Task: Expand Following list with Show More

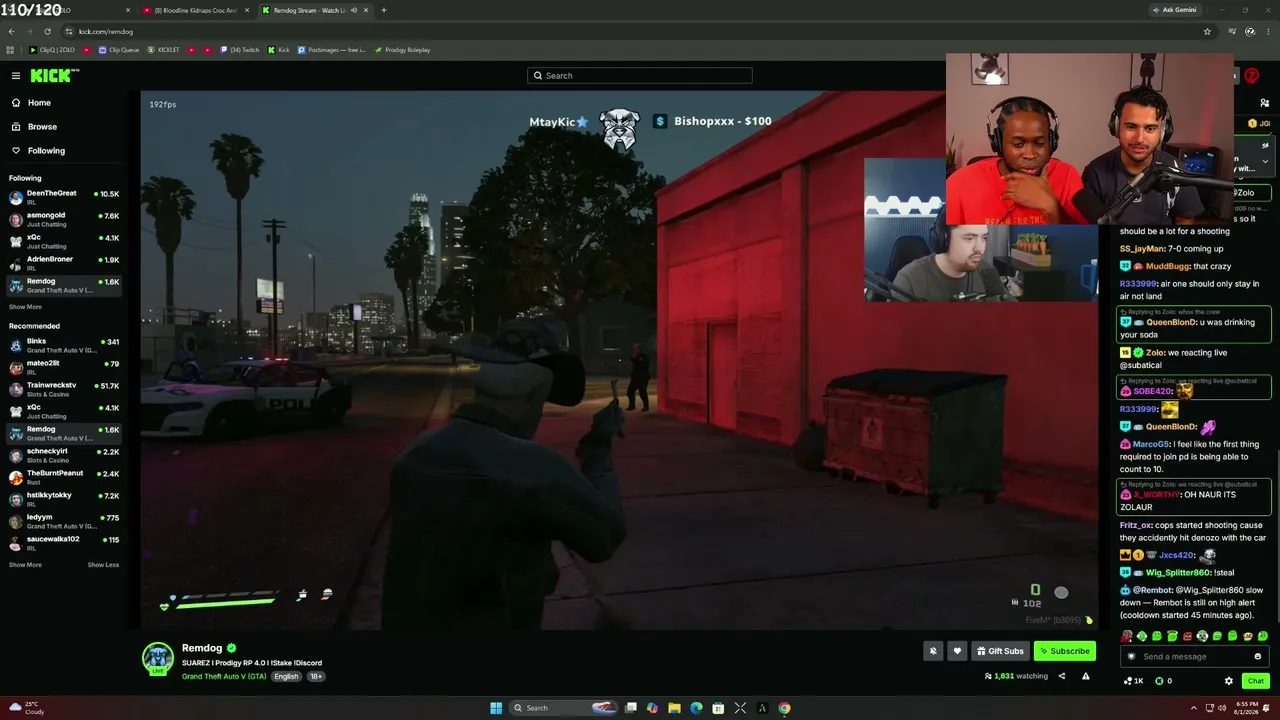Action: [x=25, y=307]
